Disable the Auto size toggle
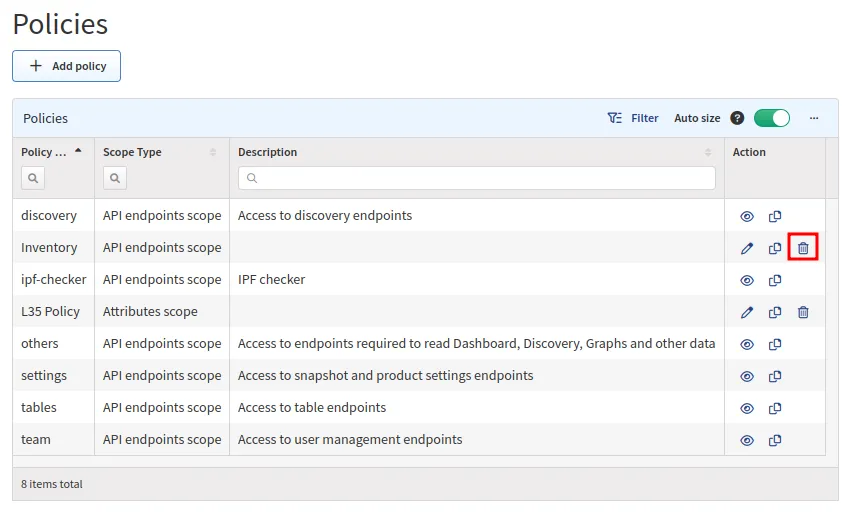The width and height of the screenshot is (852, 513). click(771, 118)
